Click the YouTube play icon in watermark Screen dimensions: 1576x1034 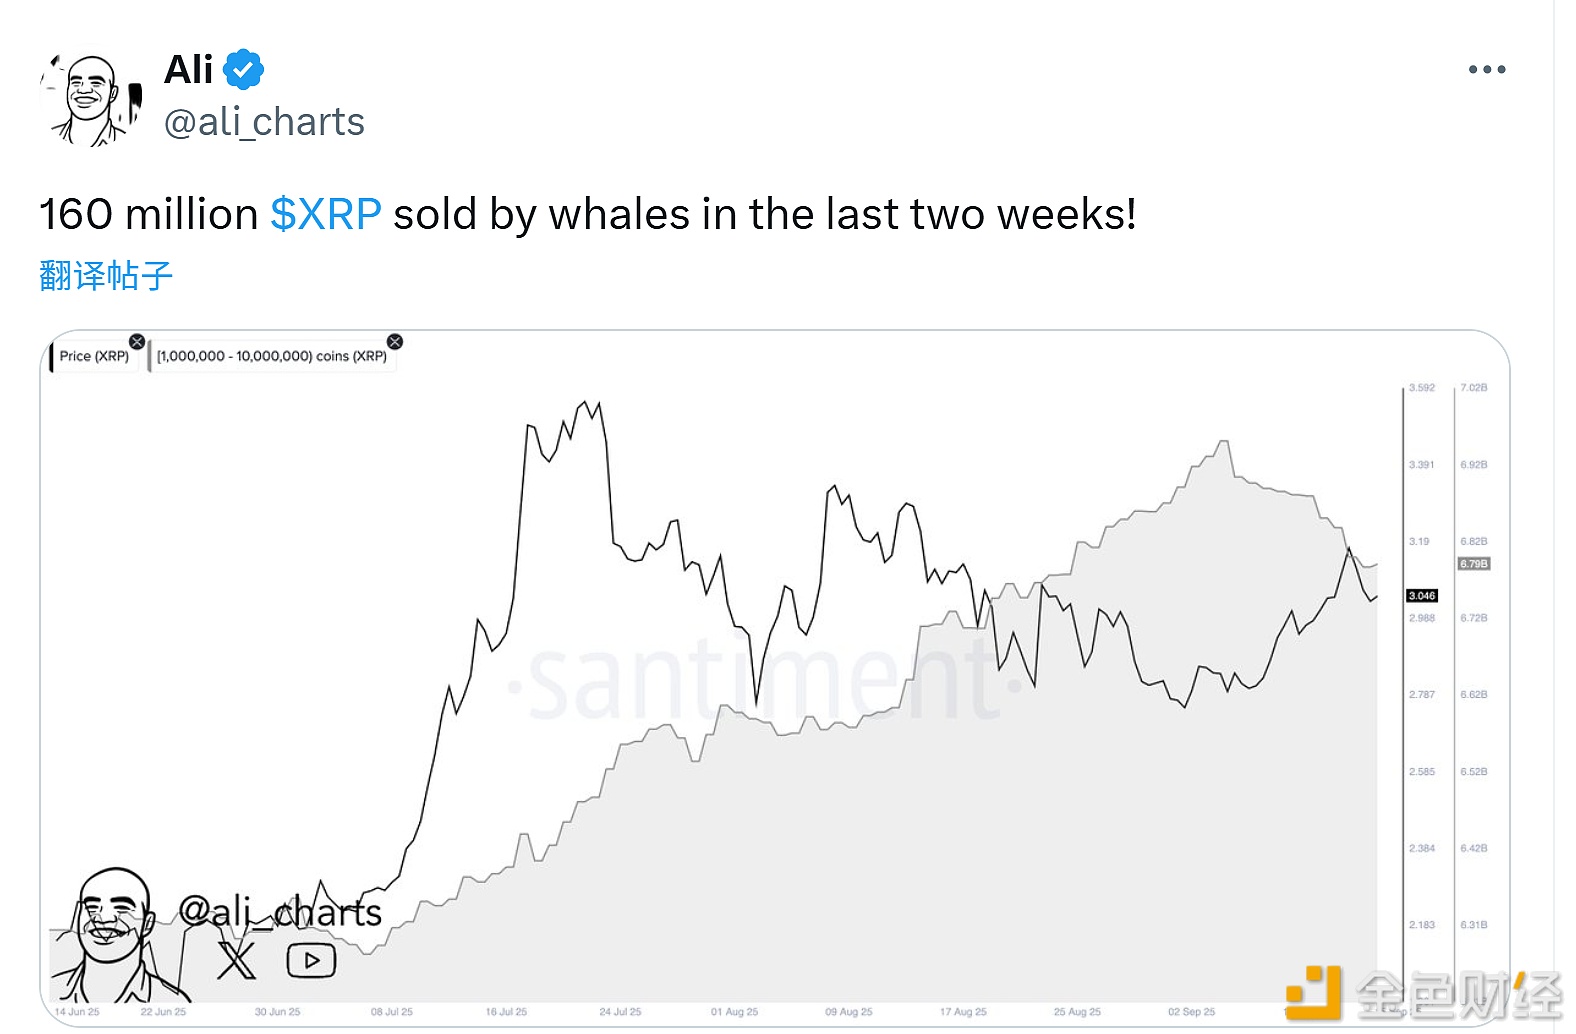pos(311,961)
